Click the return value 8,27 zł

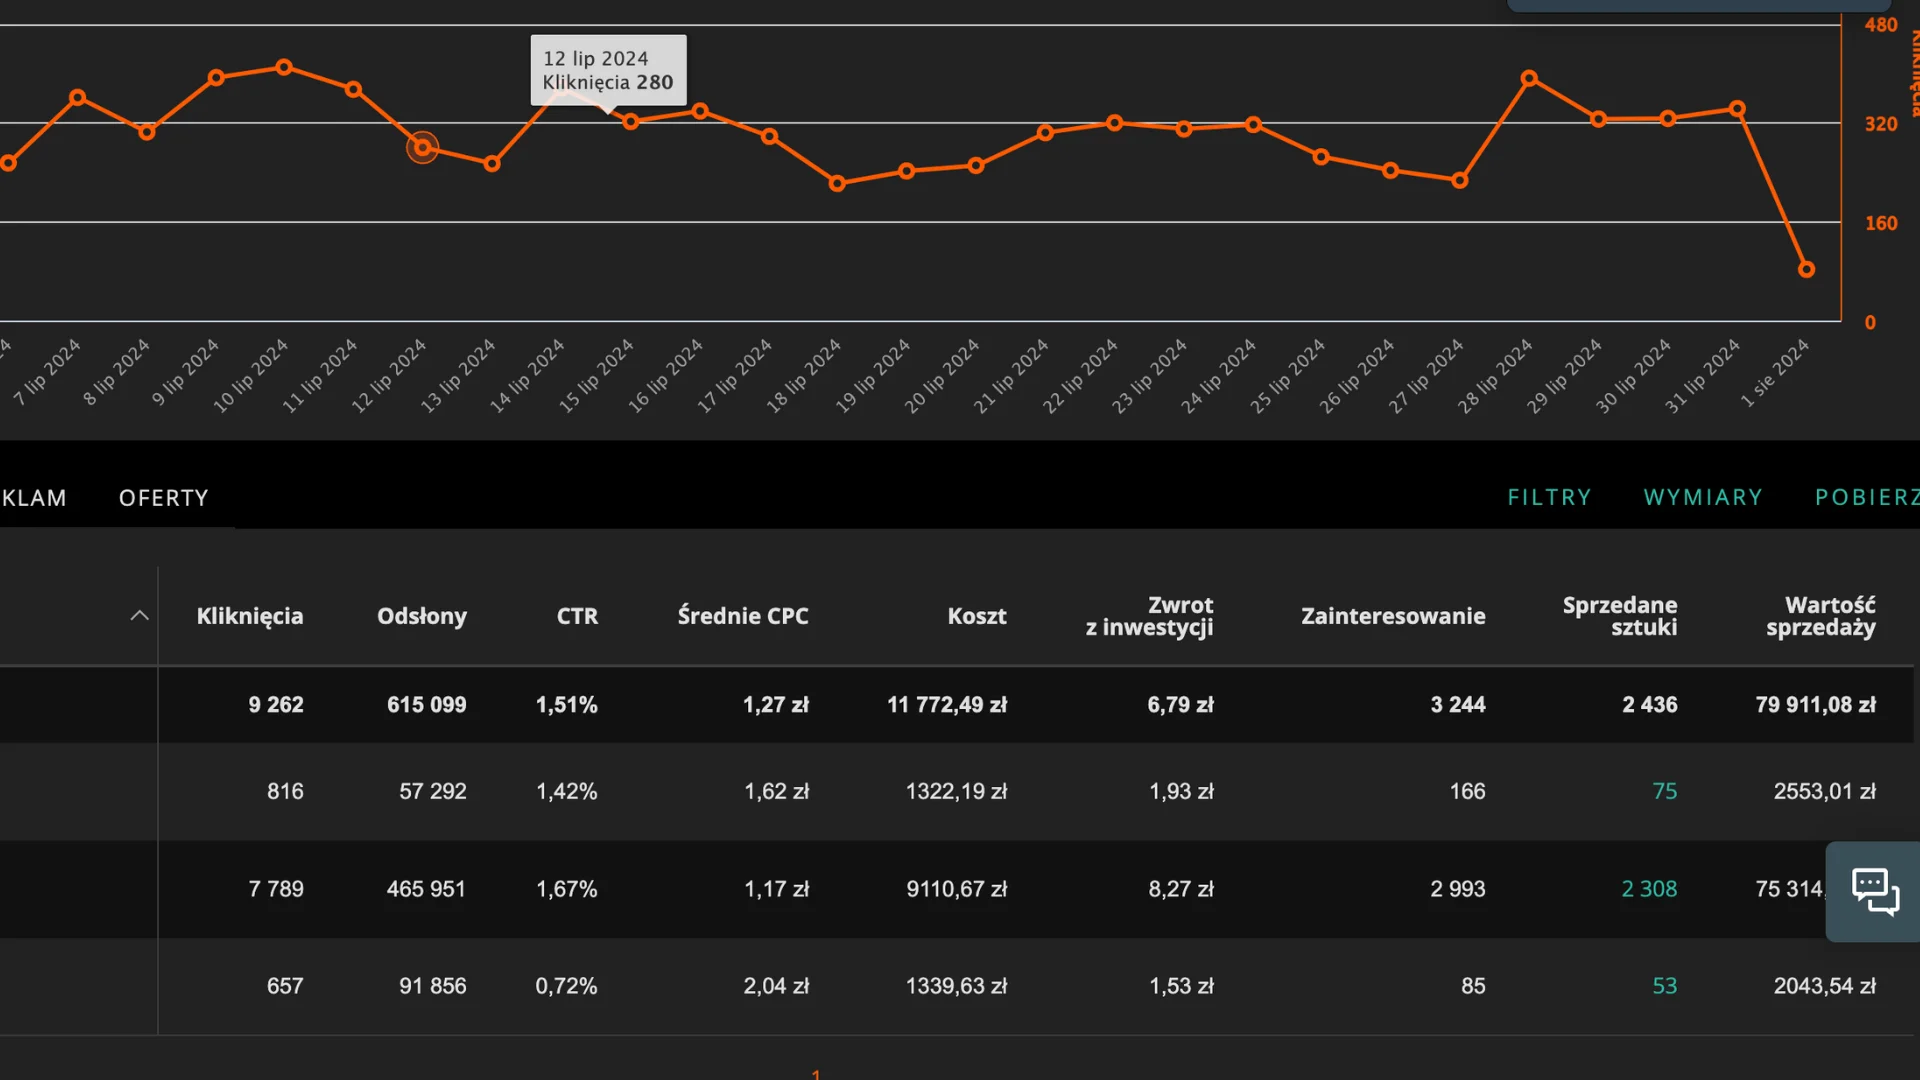click(1181, 889)
